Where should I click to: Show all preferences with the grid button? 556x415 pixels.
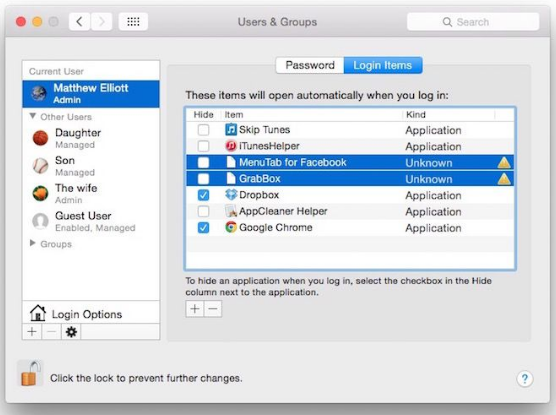133,22
